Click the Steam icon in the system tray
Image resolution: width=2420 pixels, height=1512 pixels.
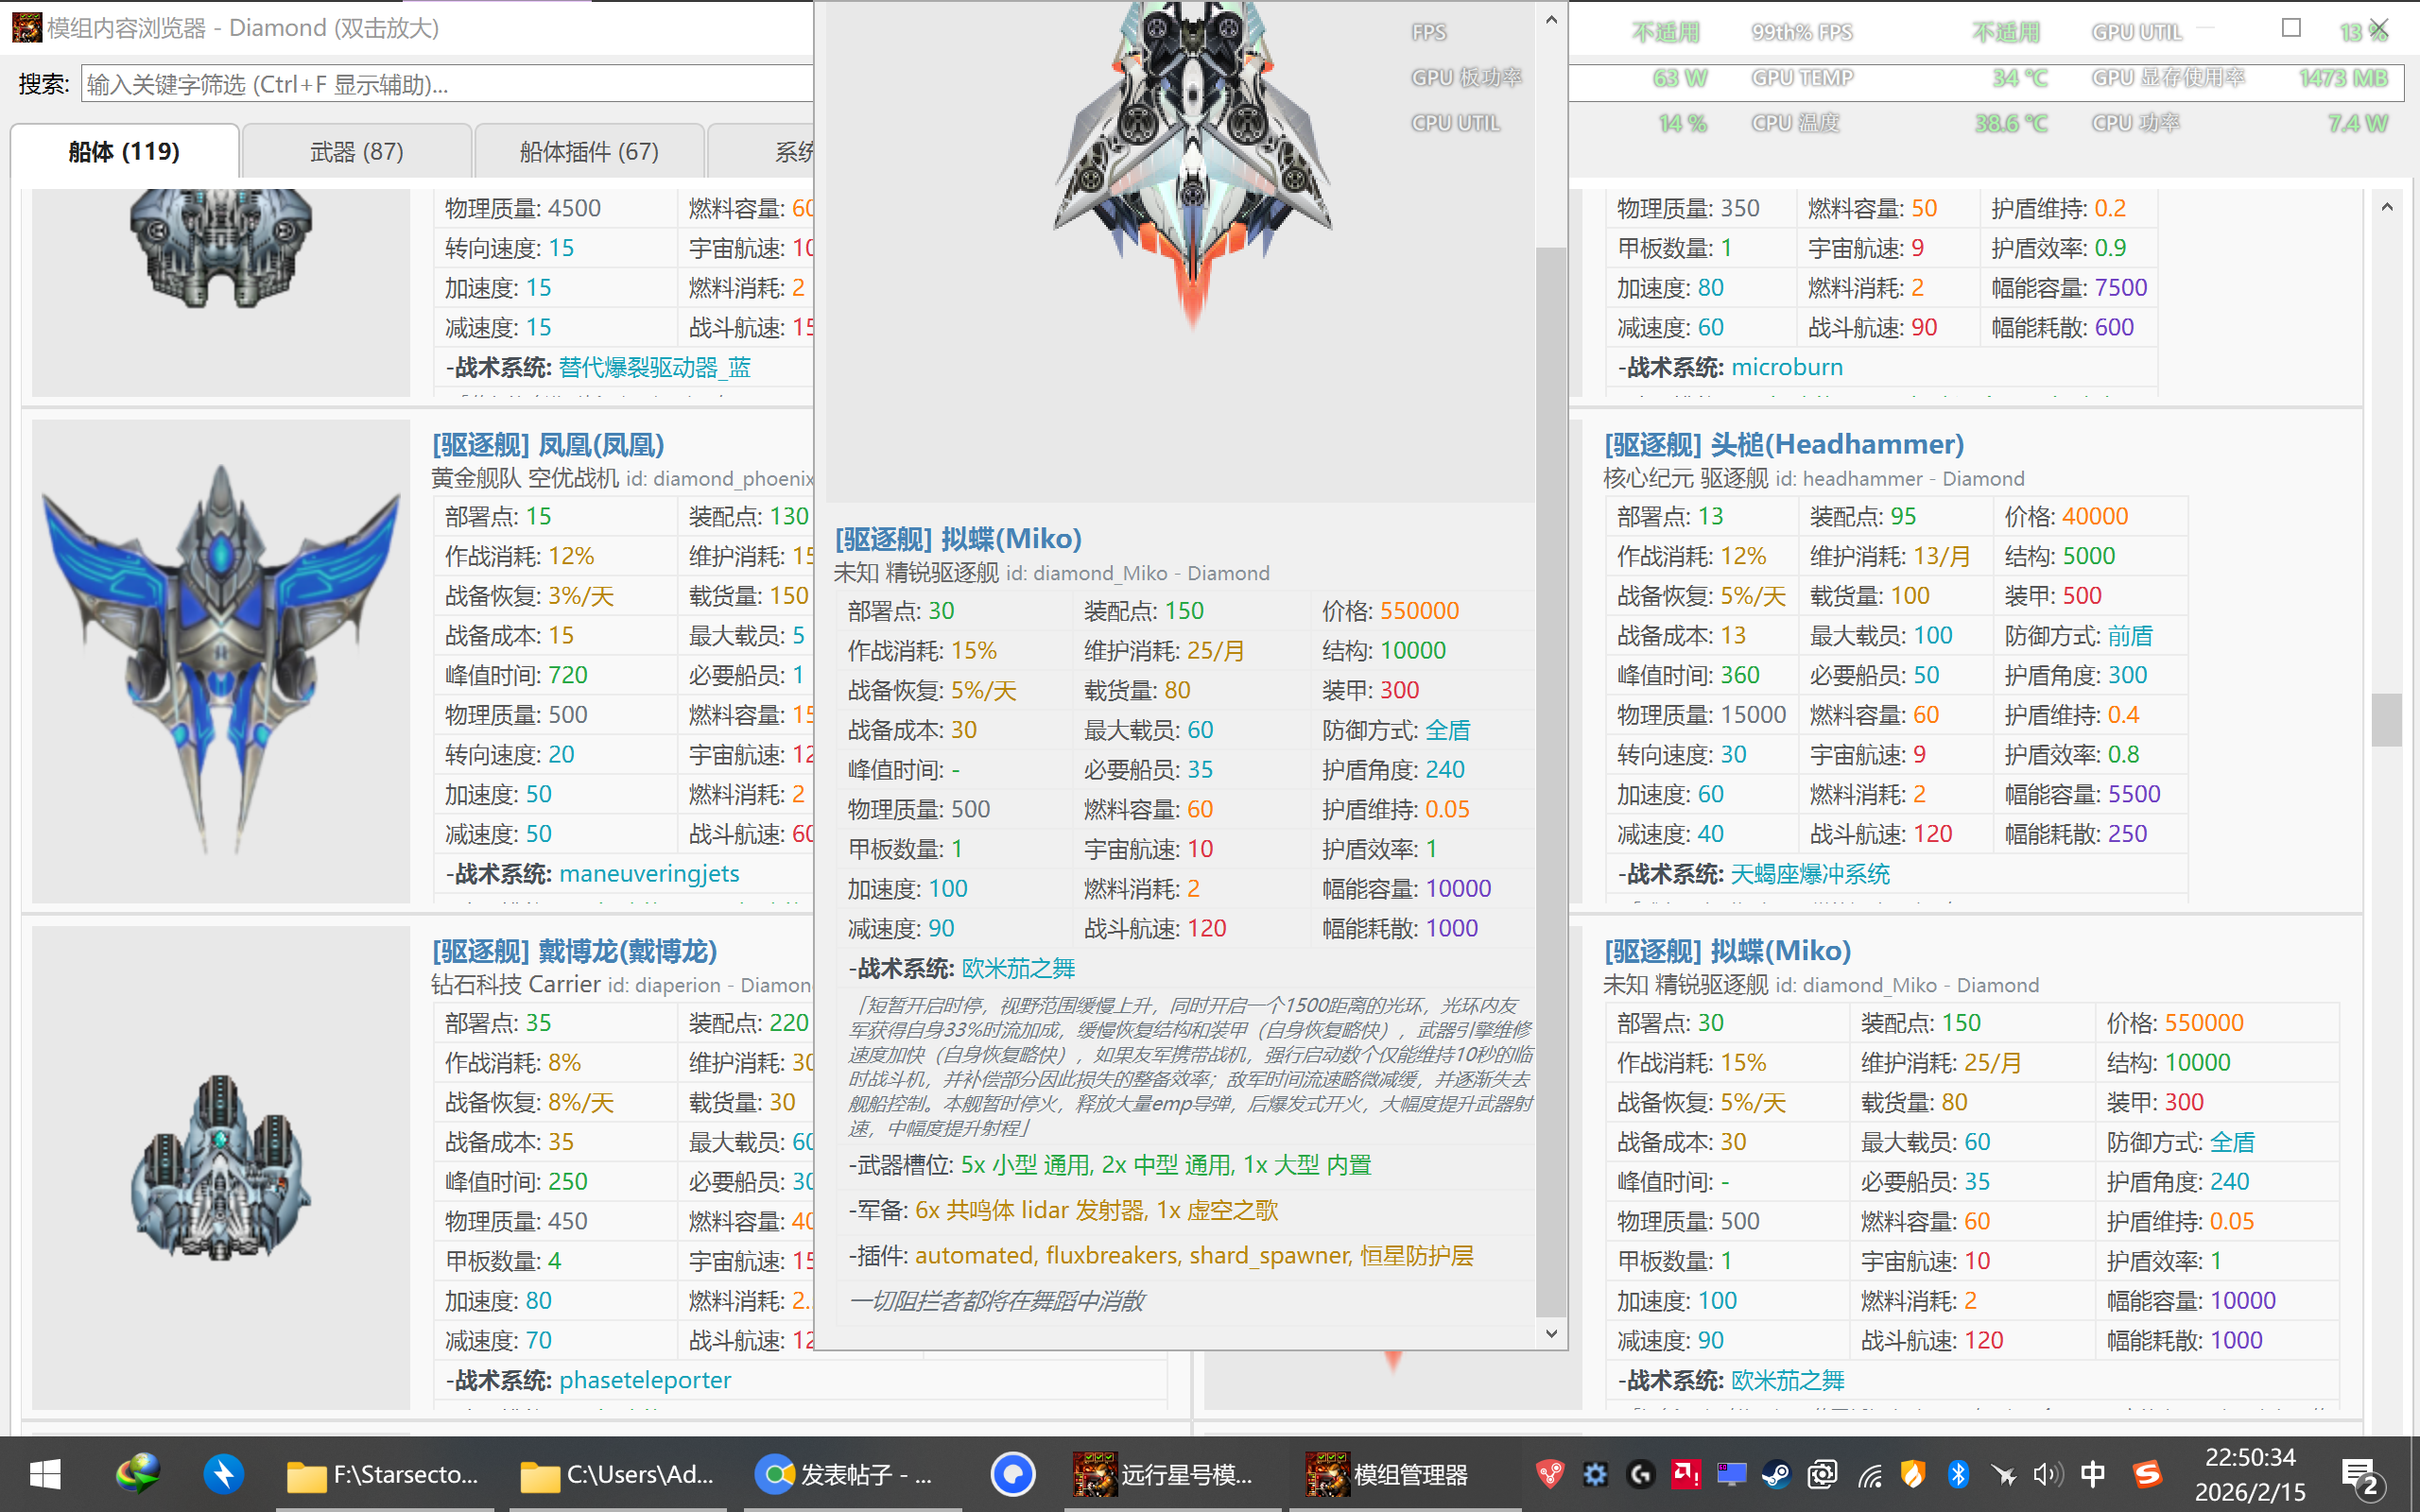click(1778, 1474)
